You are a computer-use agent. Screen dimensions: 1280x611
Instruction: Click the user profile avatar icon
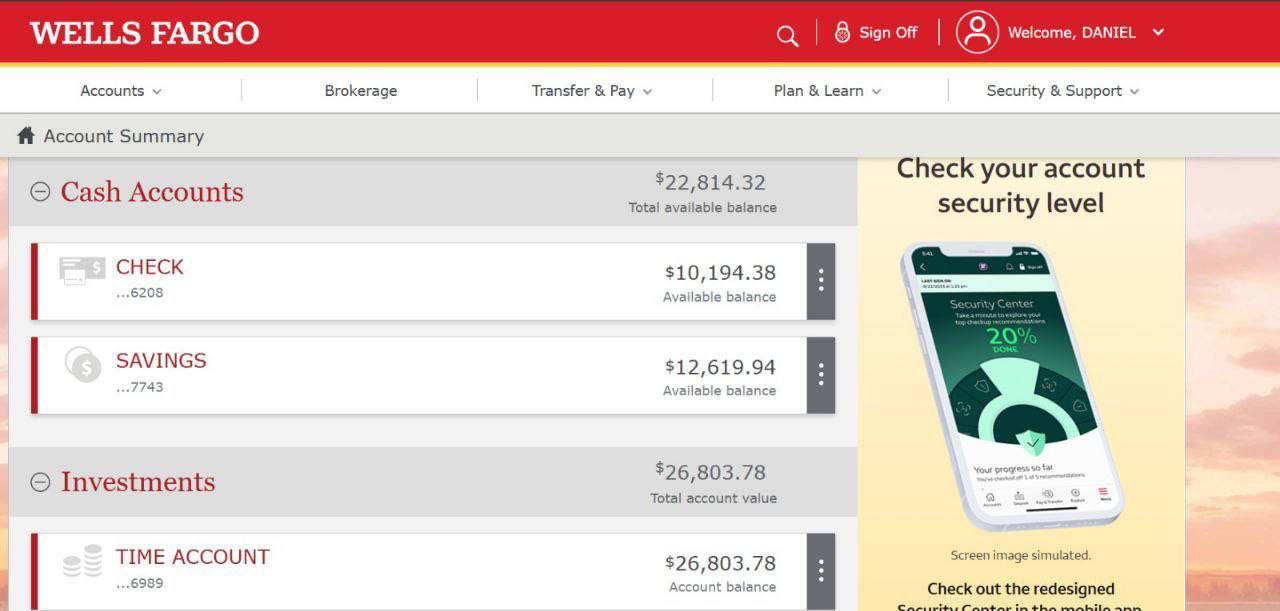(x=977, y=32)
